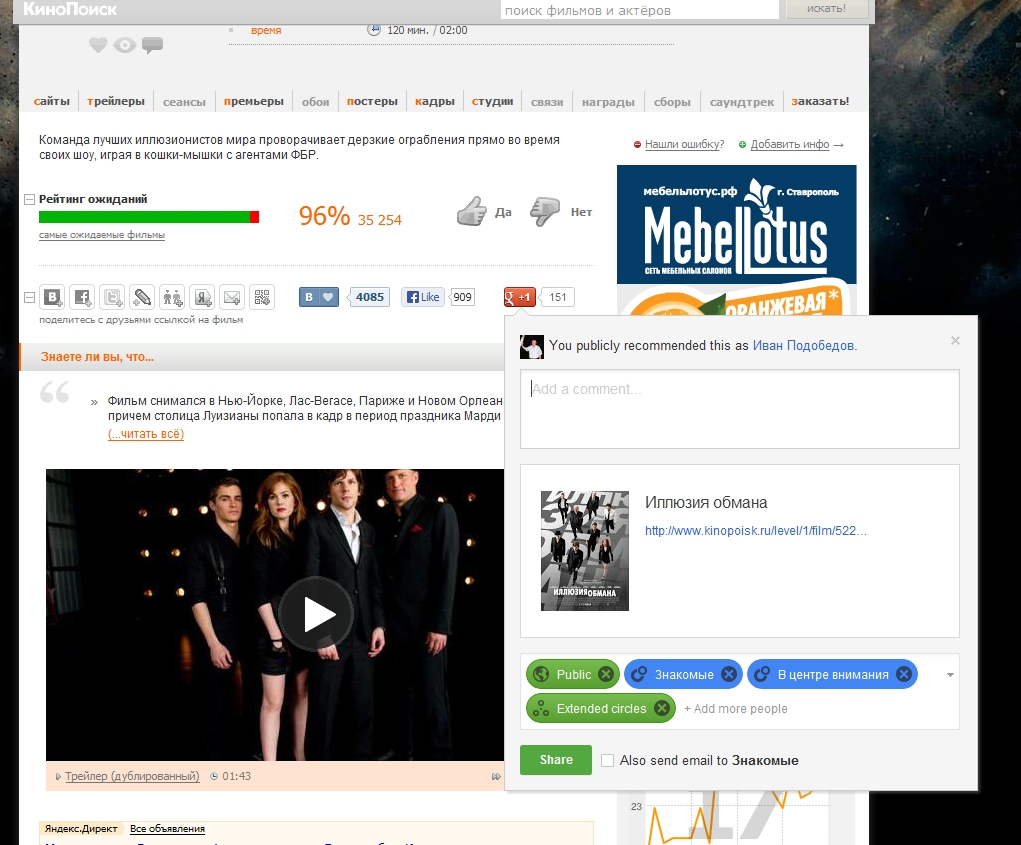Open the 'награды' tab
Viewport: 1021px width, 845px height.
608,102
